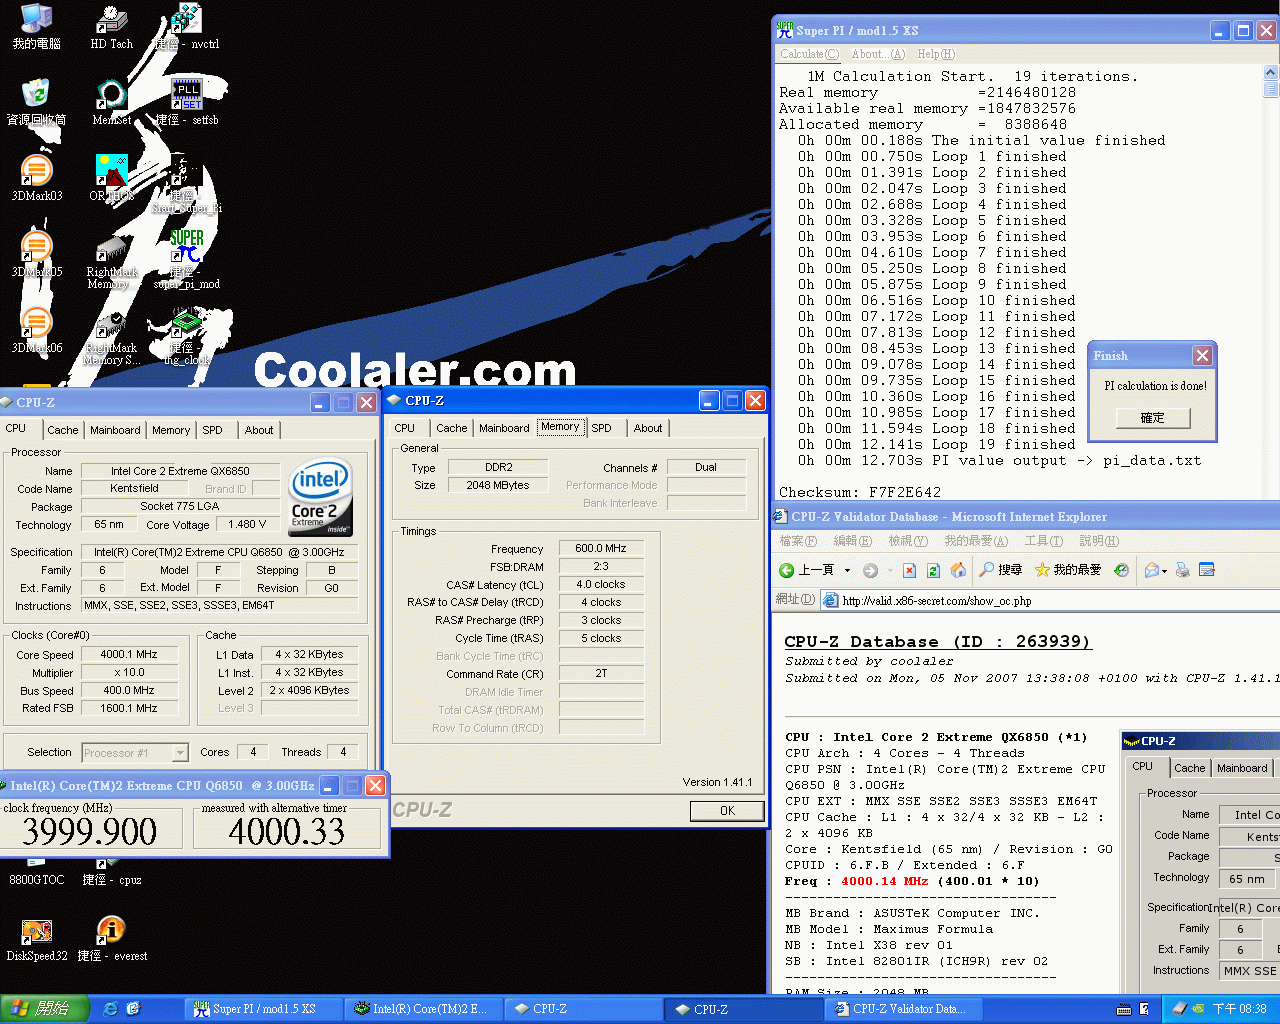Open the SetFSB (PLL SET) shortcut
The width and height of the screenshot is (1280, 1024).
point(188,92)
